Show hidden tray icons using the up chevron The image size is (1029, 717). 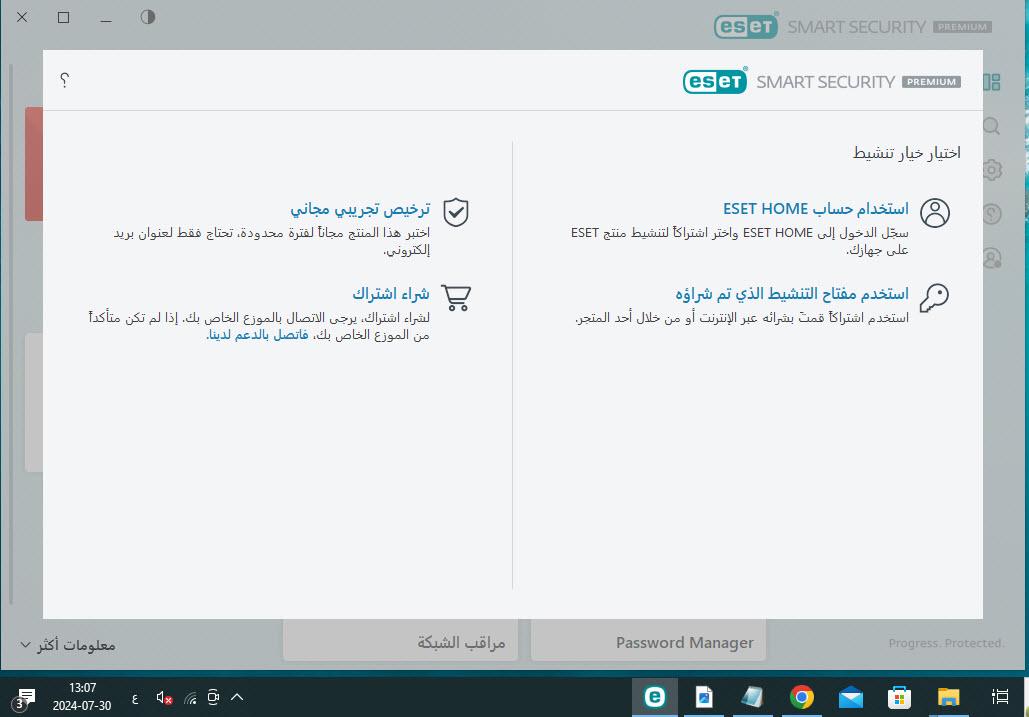coord(238,697)
